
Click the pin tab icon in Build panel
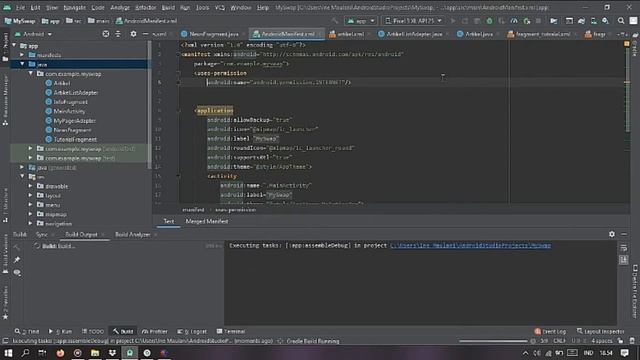click(x=17, y=260)
